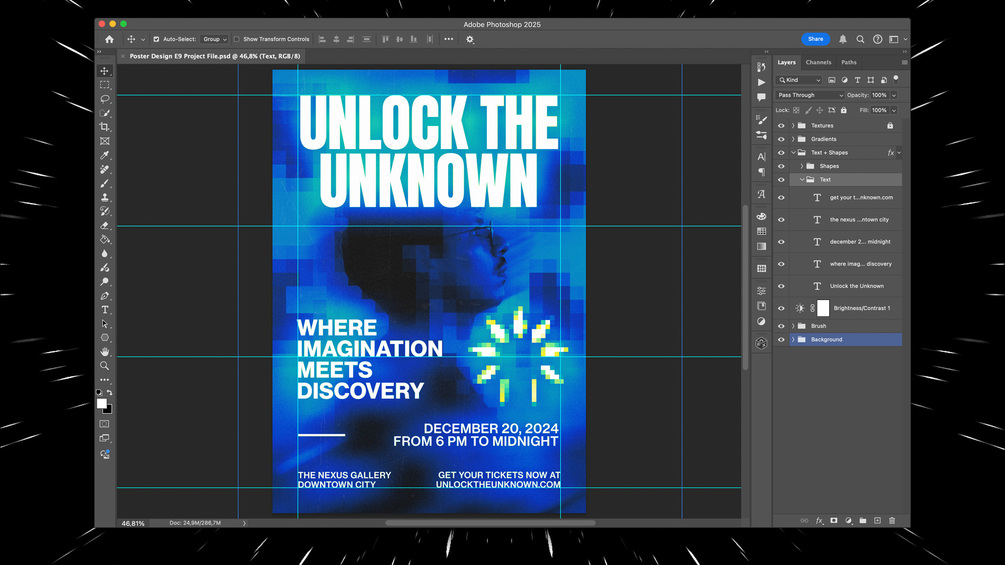1005x565 pixels.
Task: Open the Layers panel hamburger menu
Action: [904, 62]
